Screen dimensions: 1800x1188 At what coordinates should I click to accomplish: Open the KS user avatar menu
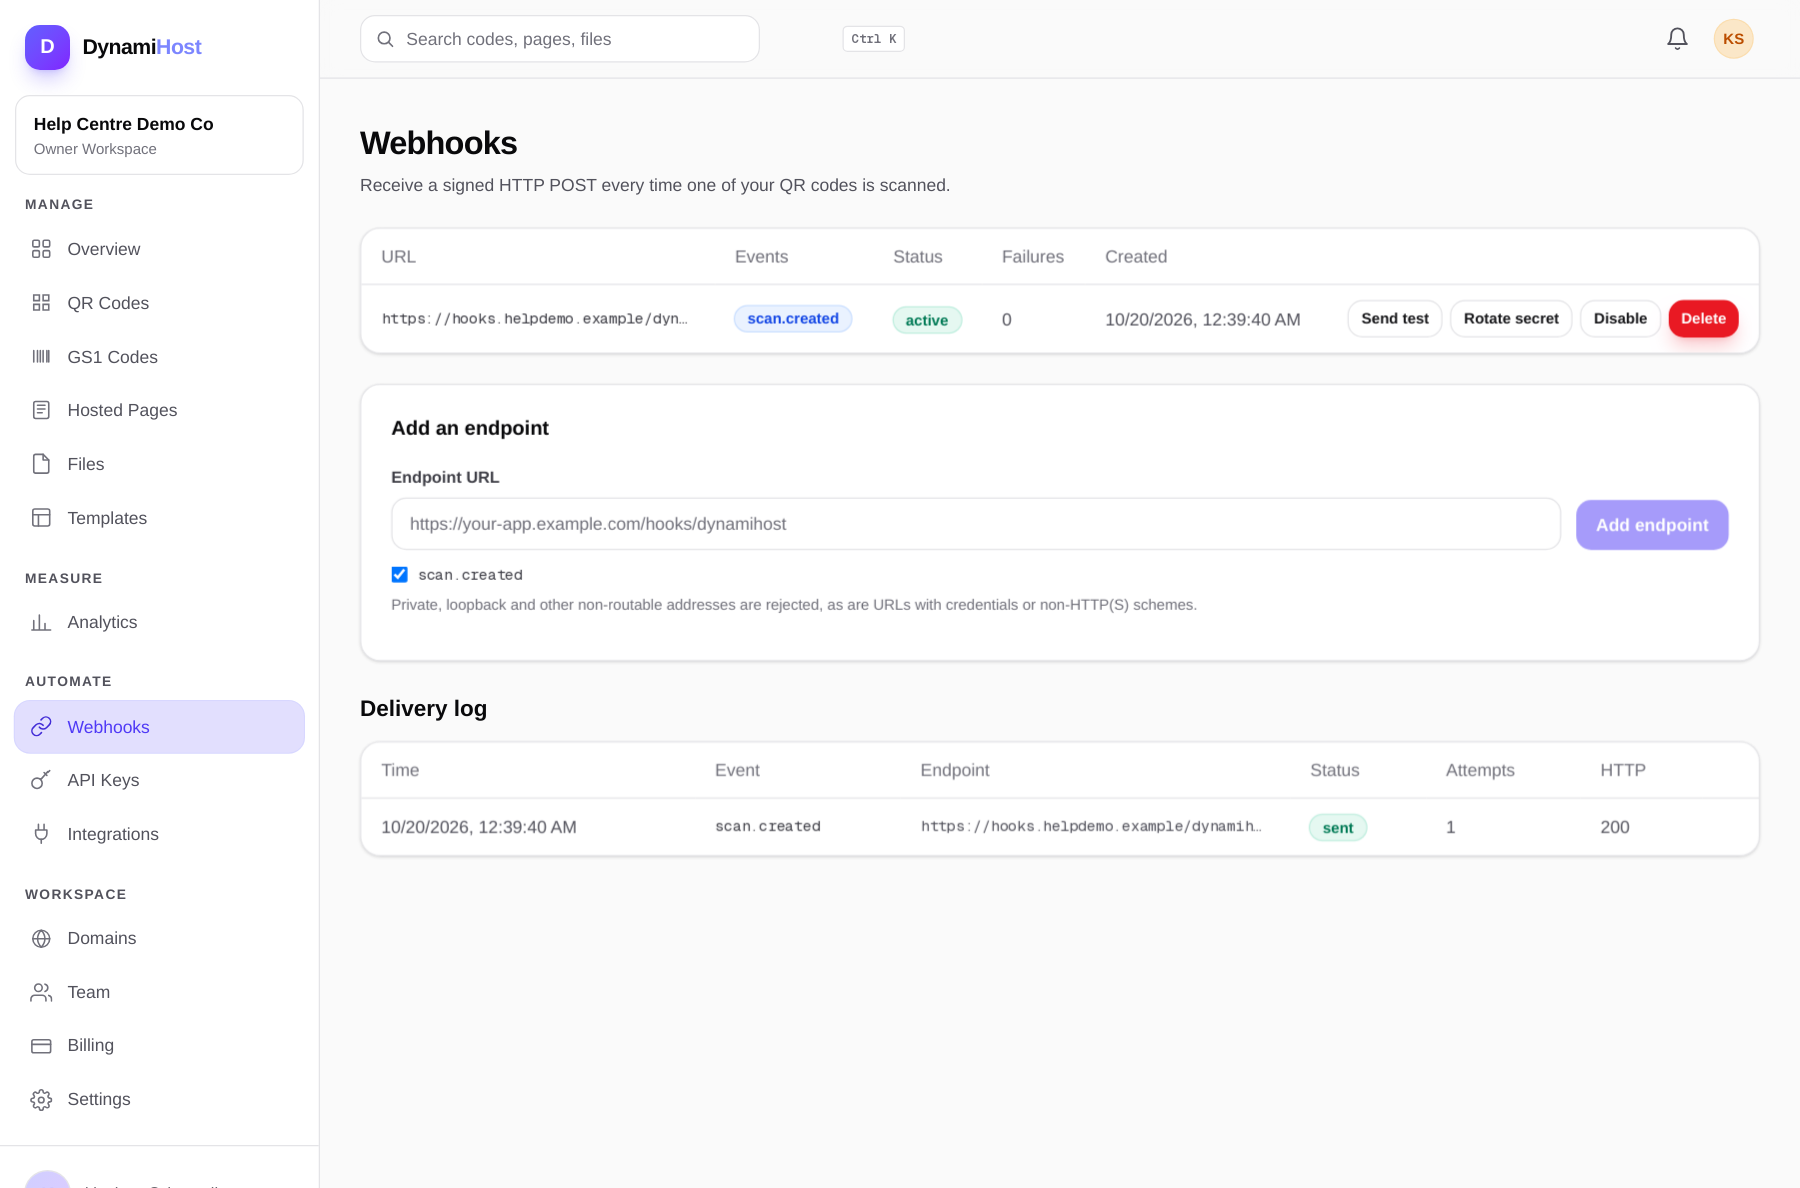(1733, 39)
